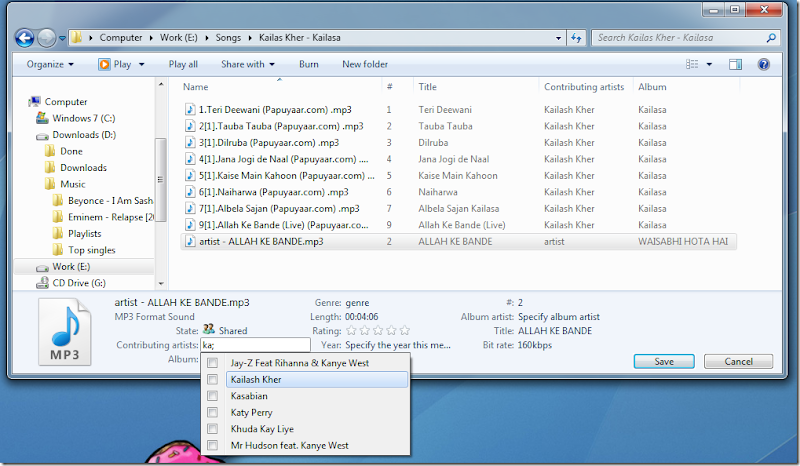The height and width of the screenshot is (466, 800).
Task: Click the Save button
Action: (x=664, y=361)
